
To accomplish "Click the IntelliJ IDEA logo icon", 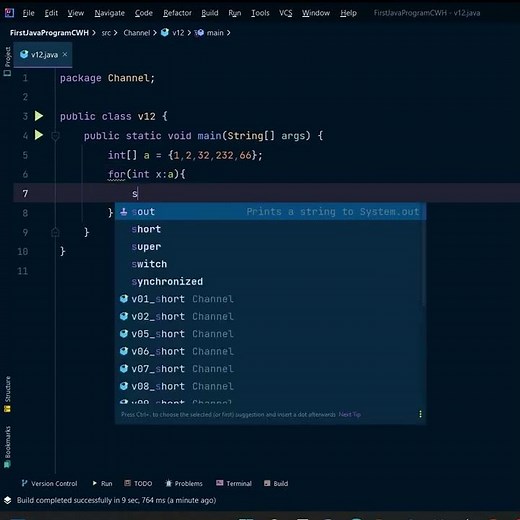I will pos(9,13).
